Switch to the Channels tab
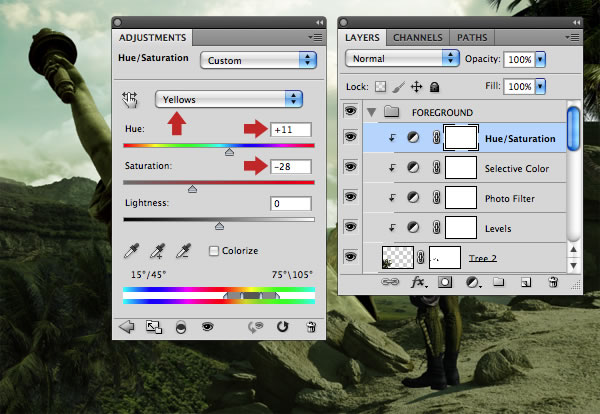Image resolution: width=600 pixels, height=414 pixels. point(417,38)
